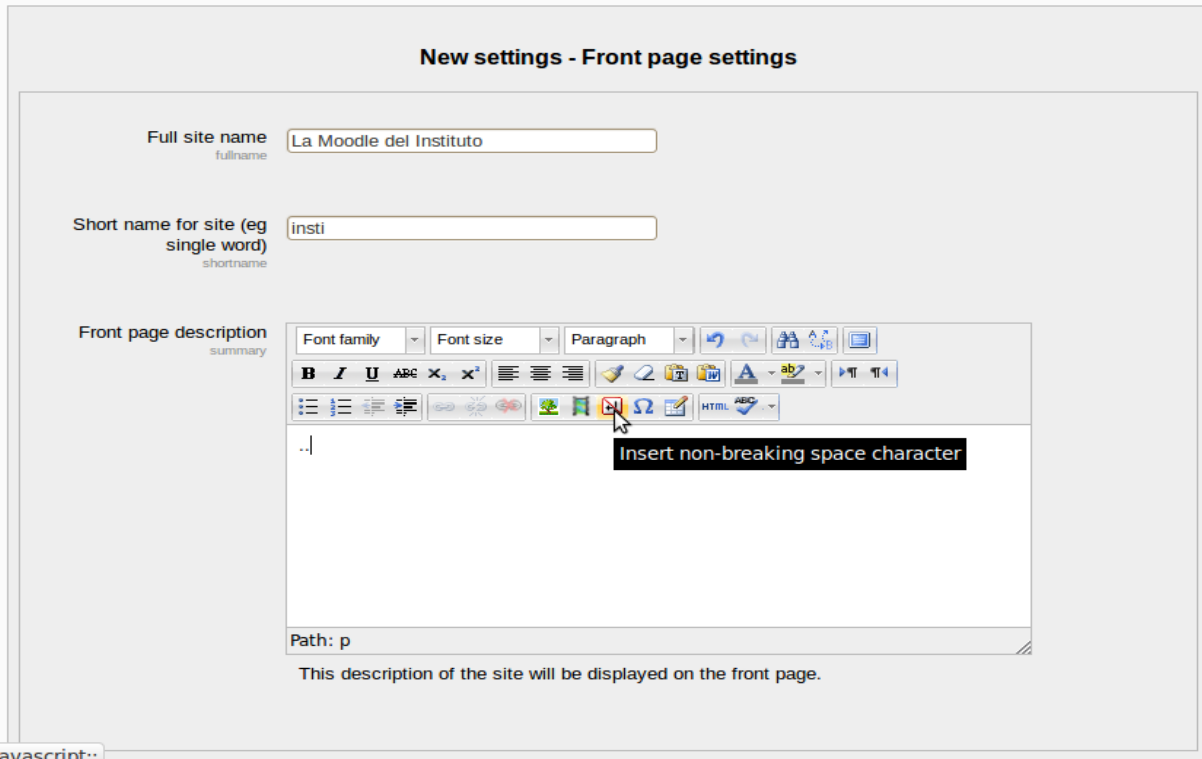Image resolution: width=1202 pixels, height=759 pixels.
Task: Insert embedded media with filmstrip icon
Action: [x=580, y=407]
